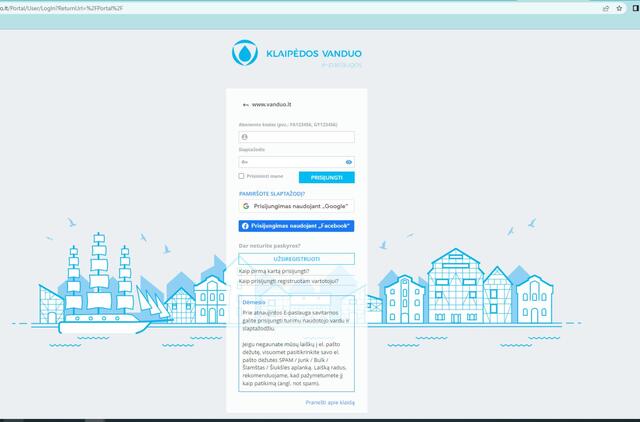Click the Klaipėdos Vanduo water drop logo
This screenshot has width=640, height=422.
[x=244, y=53]
